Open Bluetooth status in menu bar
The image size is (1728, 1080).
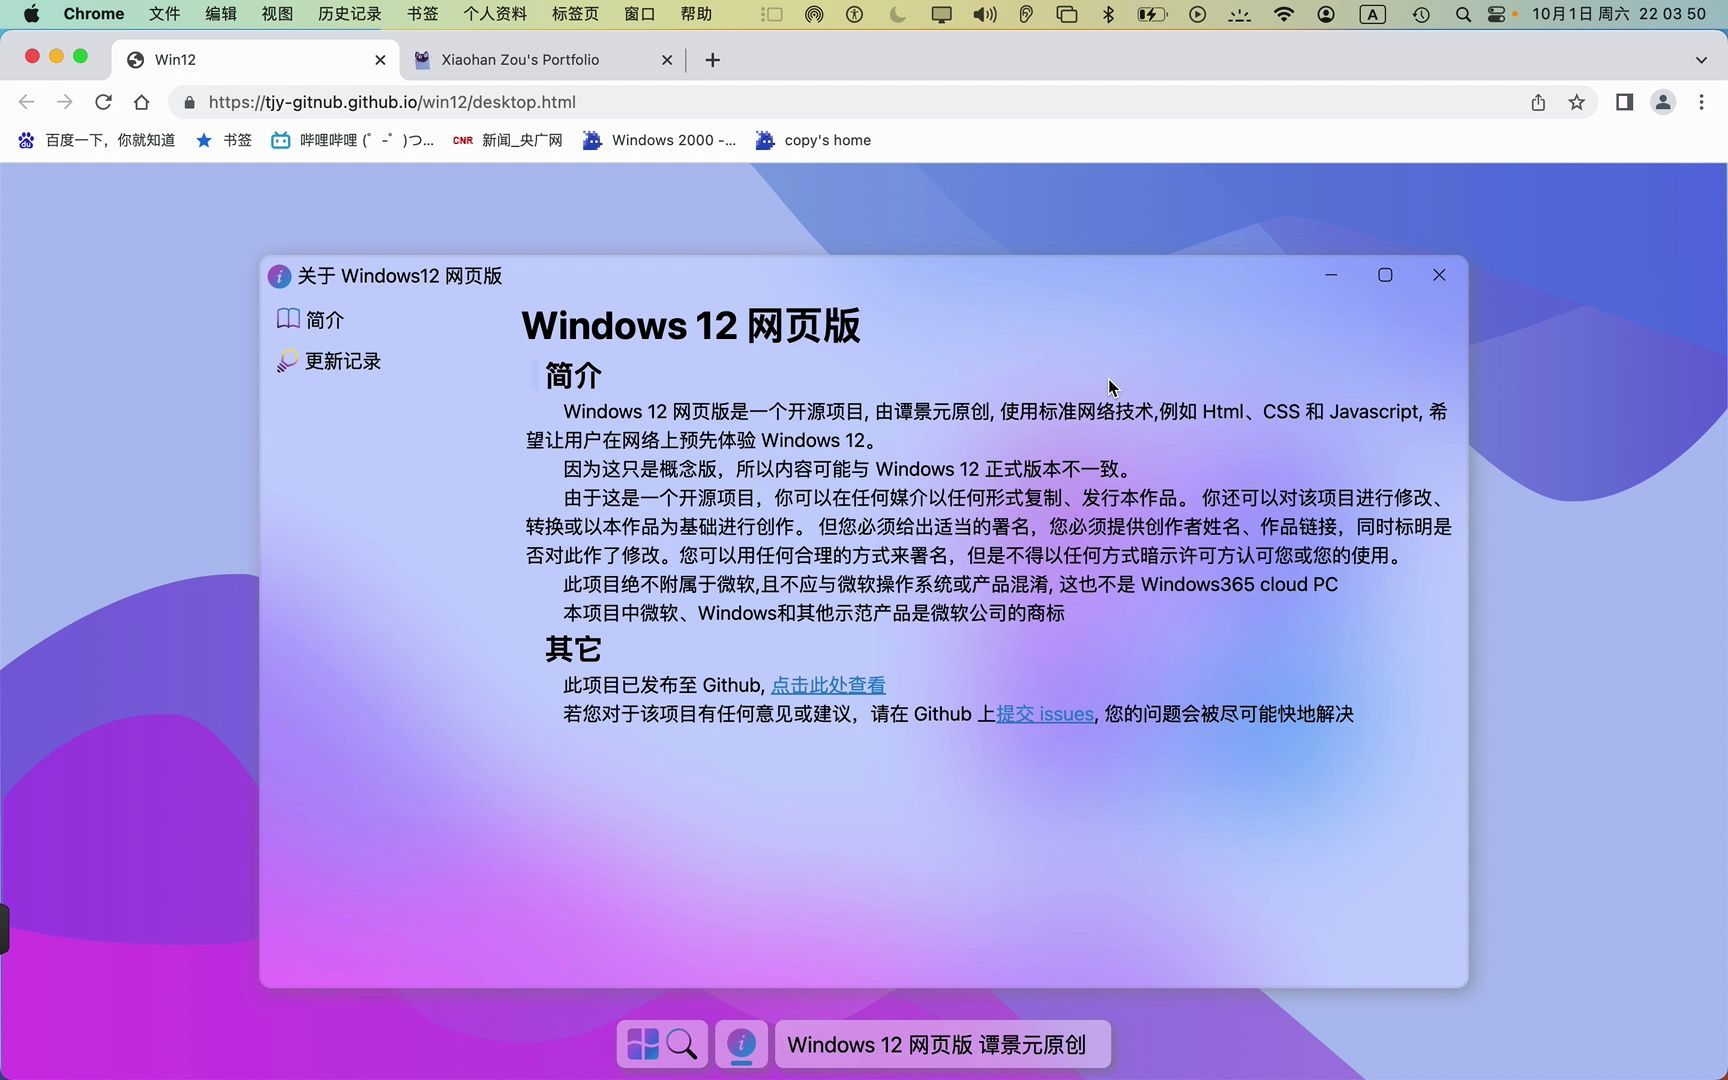(x=1108, y=14)
